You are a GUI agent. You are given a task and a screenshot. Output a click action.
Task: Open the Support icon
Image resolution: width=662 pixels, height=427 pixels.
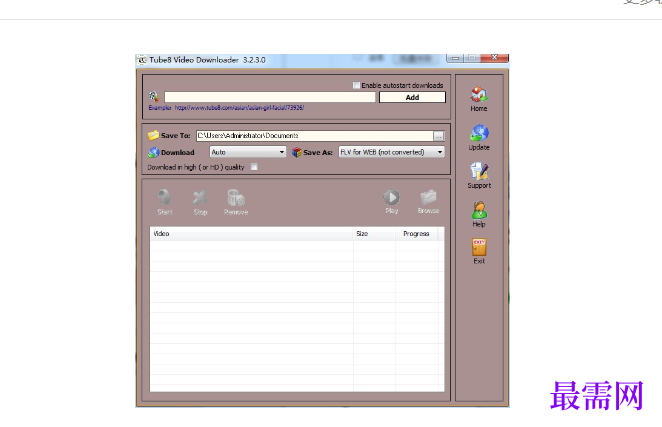click(x=479, y=171)
